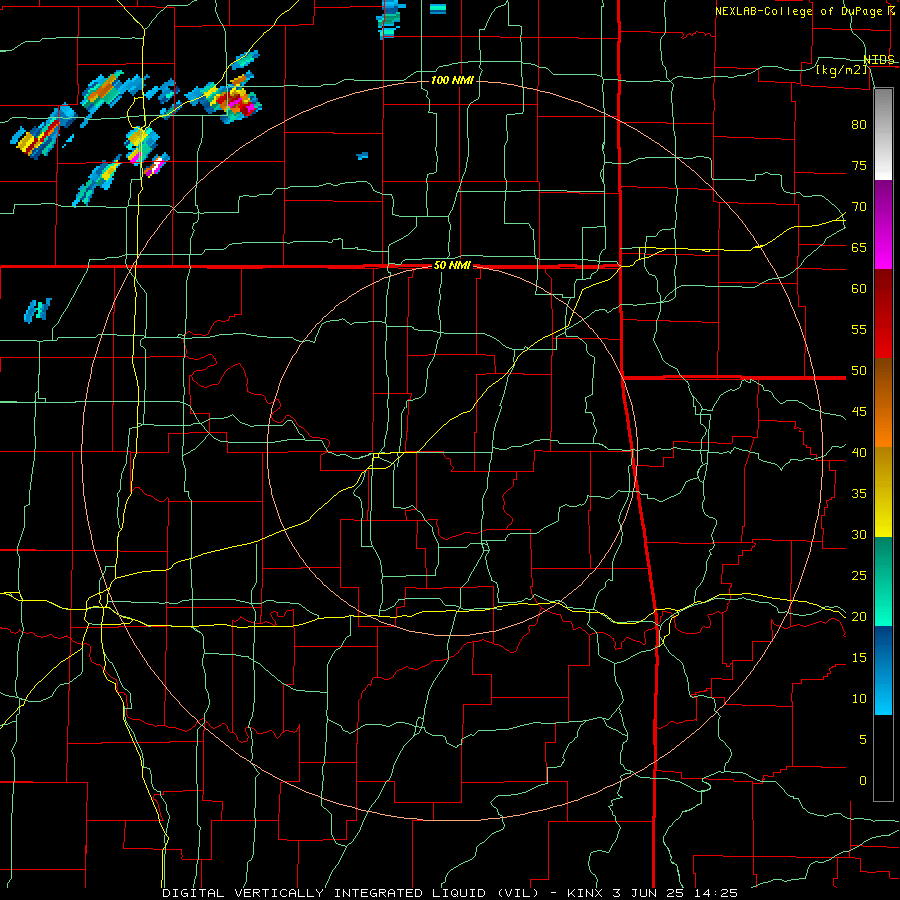Click the 20 value on the legend
This screenshot has height=900, width=900.
click(859, 616)
